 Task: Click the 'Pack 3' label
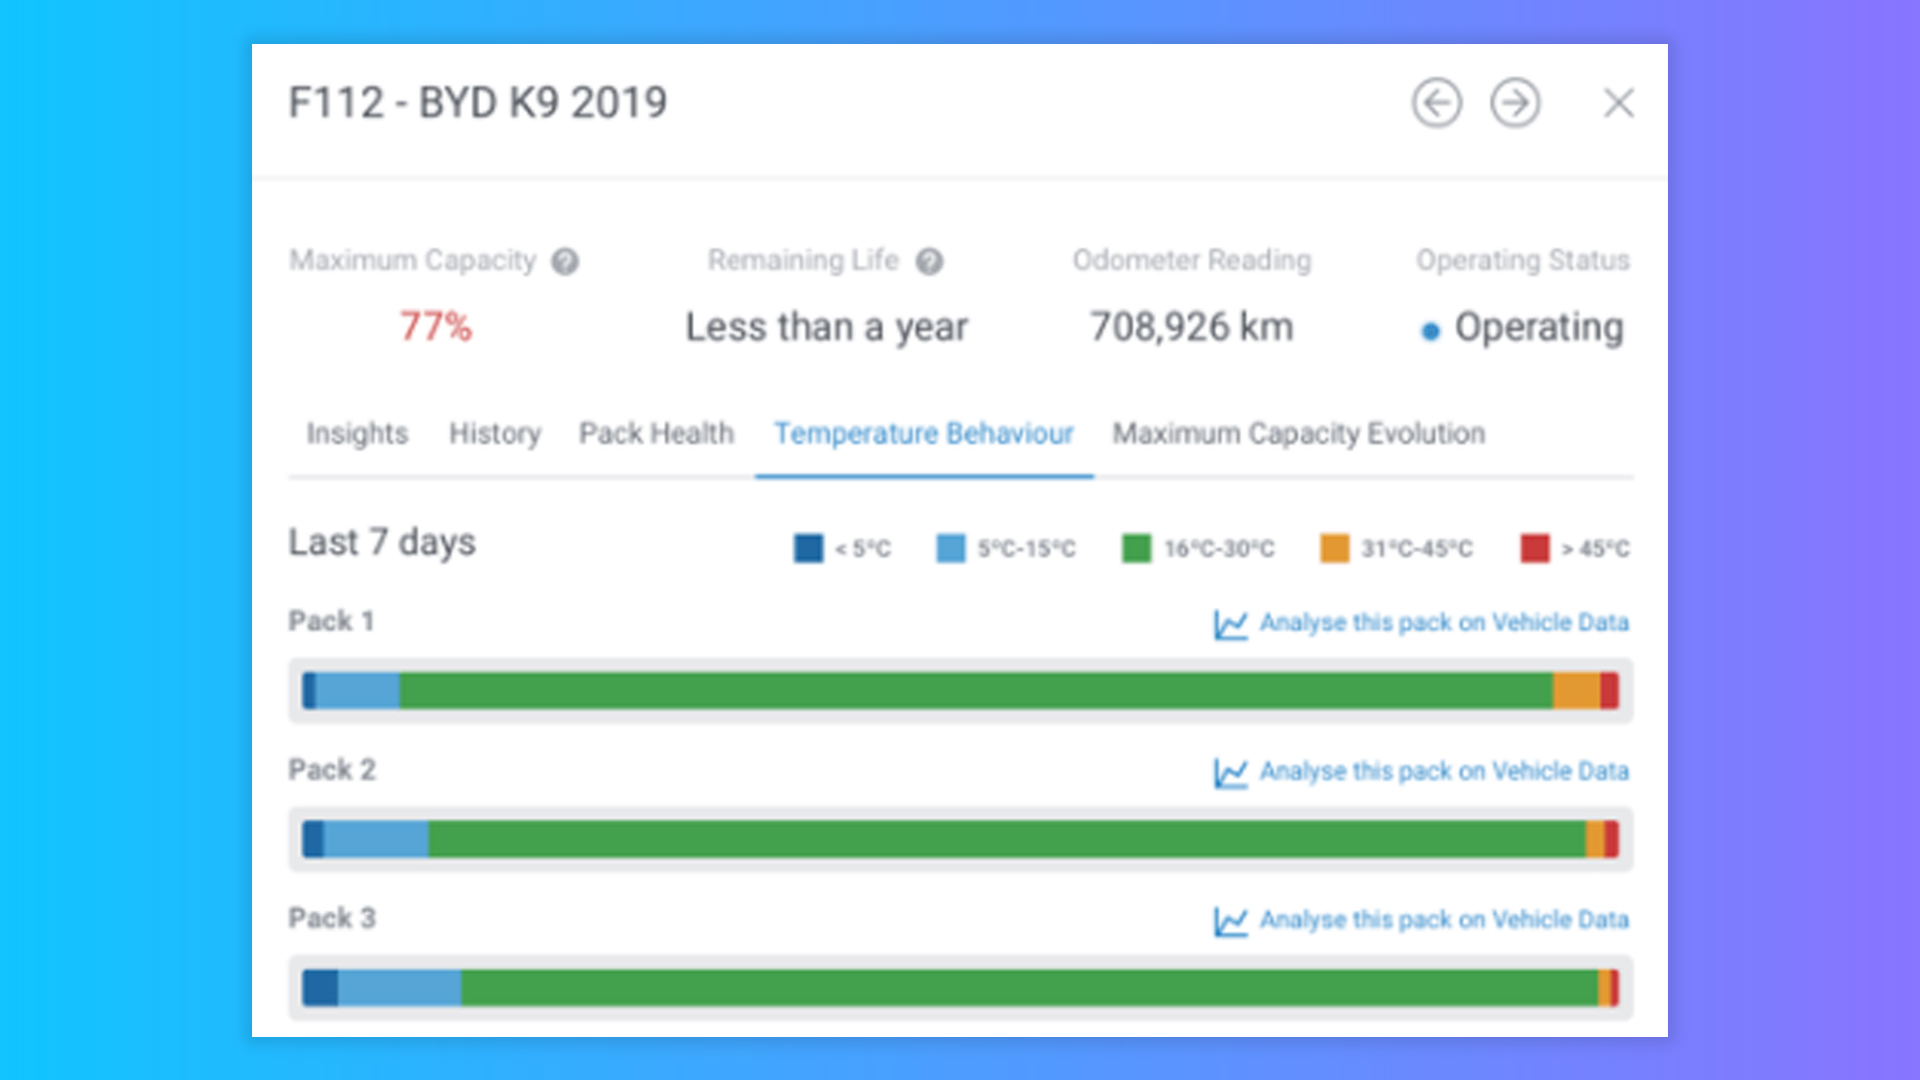tap(332, 918)
